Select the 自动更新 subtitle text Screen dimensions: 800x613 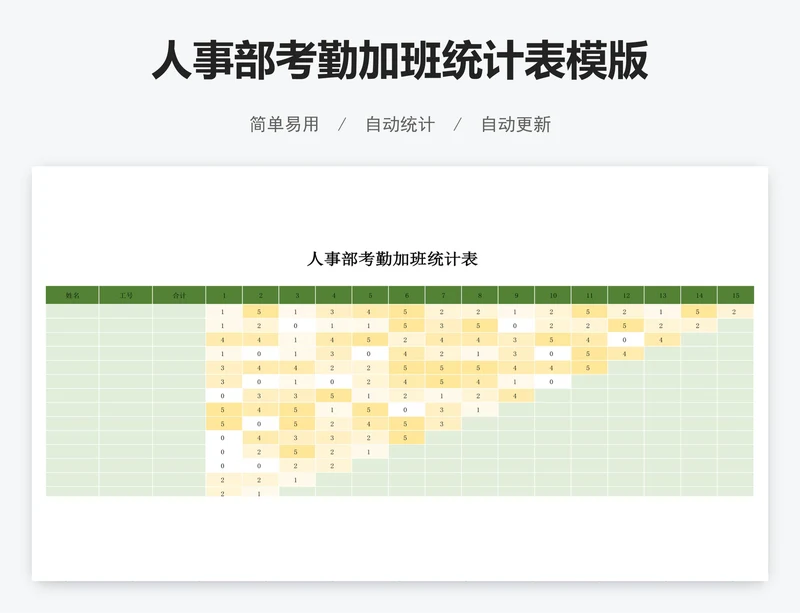(x=516, y=125)
